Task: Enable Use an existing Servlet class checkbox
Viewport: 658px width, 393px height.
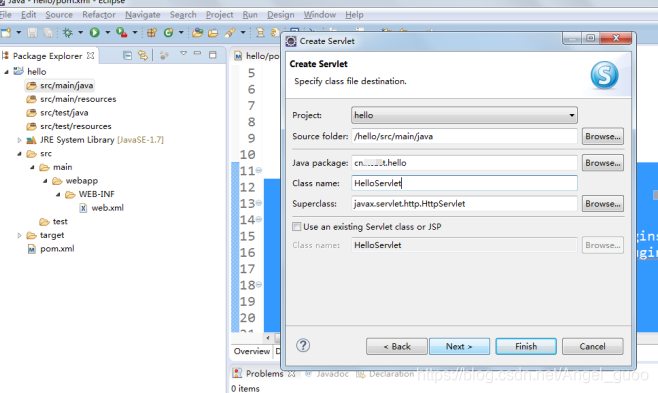Action: pyautogui.click(x=297, y=227)
